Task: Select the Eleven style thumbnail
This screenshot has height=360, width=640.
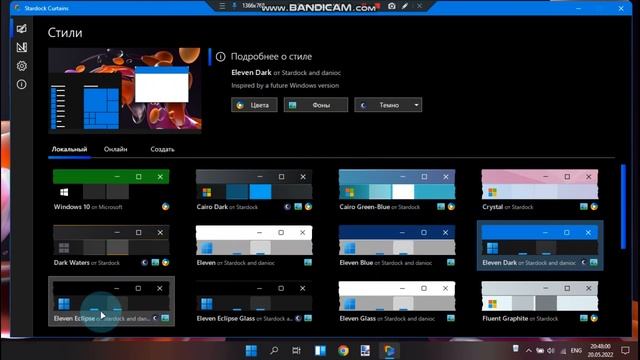Action: pyautogui.click(x=254, y=241)
